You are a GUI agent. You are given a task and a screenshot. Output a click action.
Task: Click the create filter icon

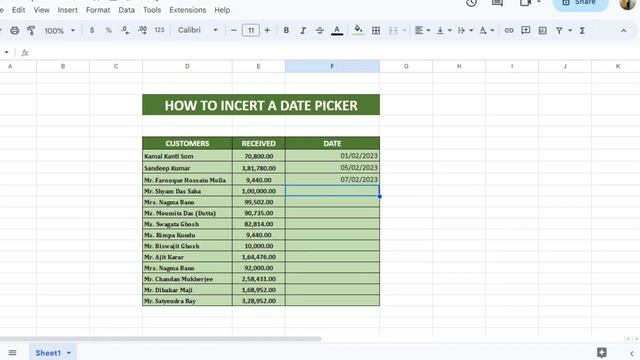tap(559, 31)
